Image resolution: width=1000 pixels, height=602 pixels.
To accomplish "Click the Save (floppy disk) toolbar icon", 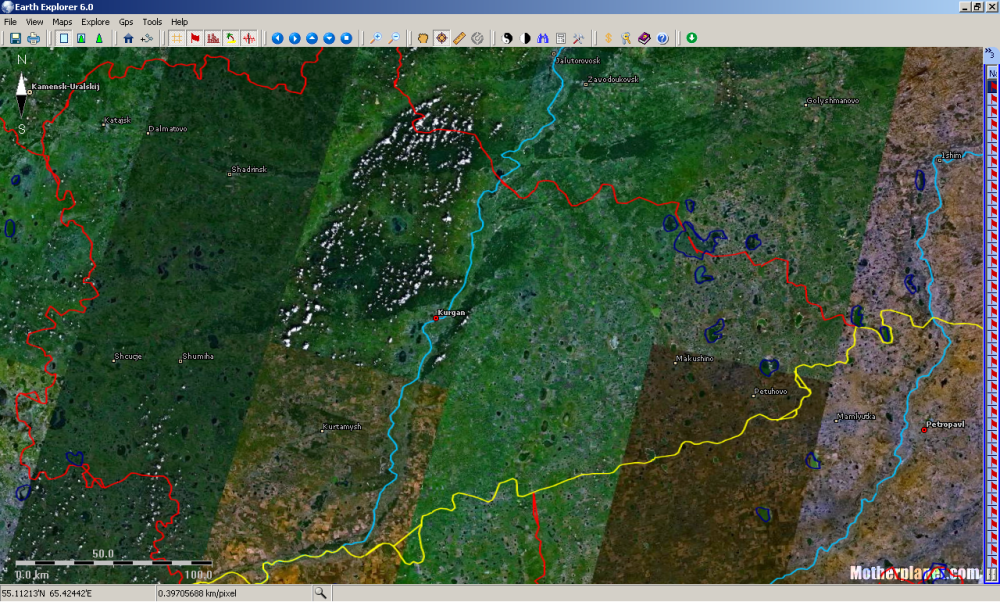I will coord(15,38).
